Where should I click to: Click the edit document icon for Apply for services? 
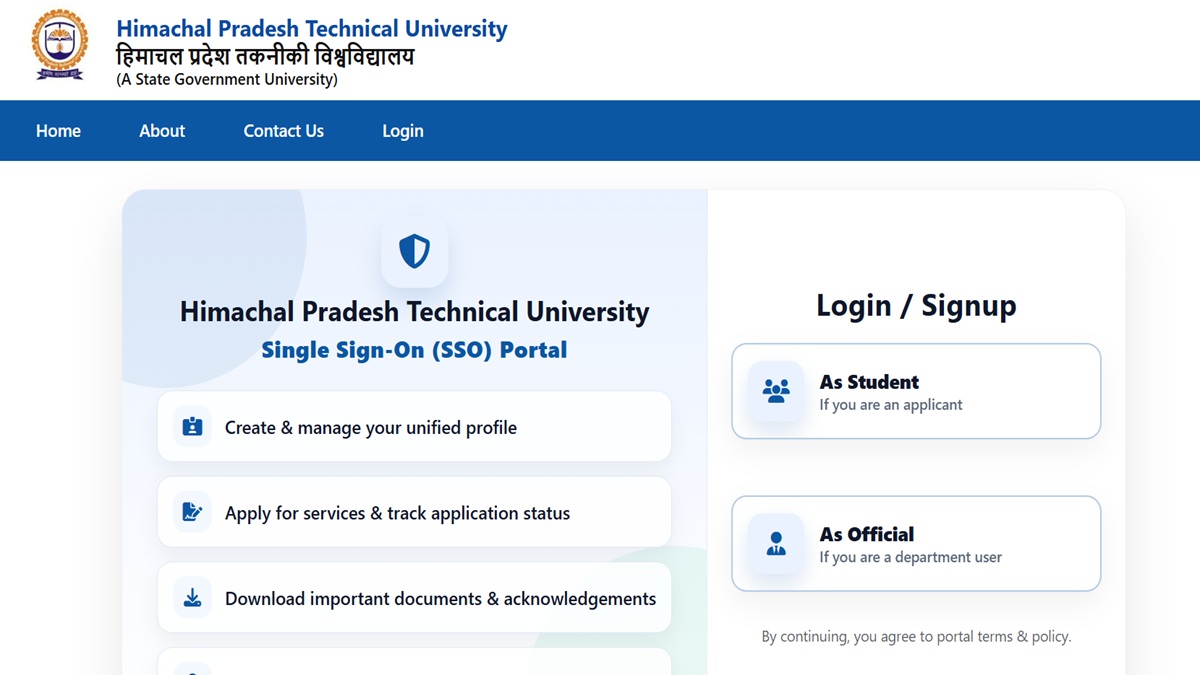click(192, 513)
